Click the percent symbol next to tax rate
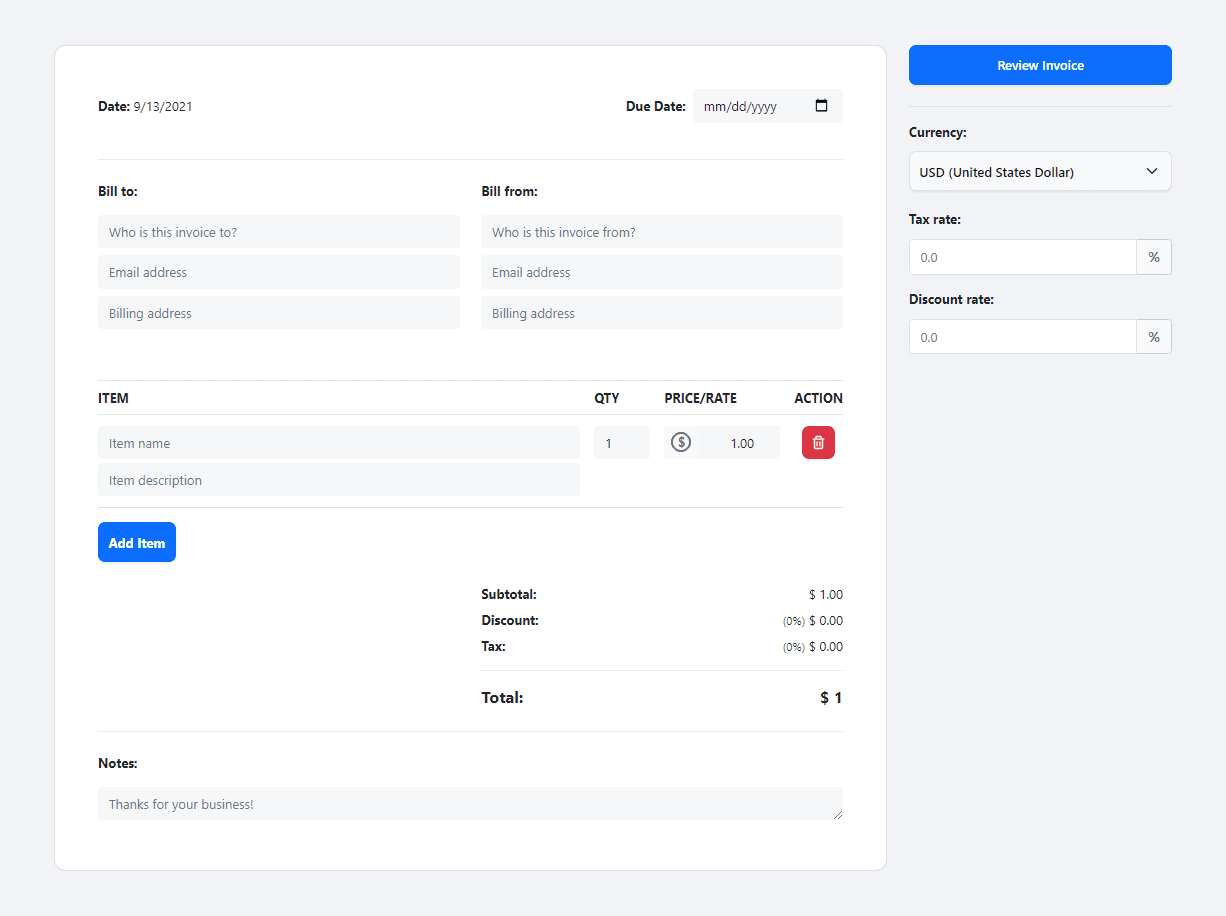1226x916 pixels. pyautogui.click(x=1154, y=257)
